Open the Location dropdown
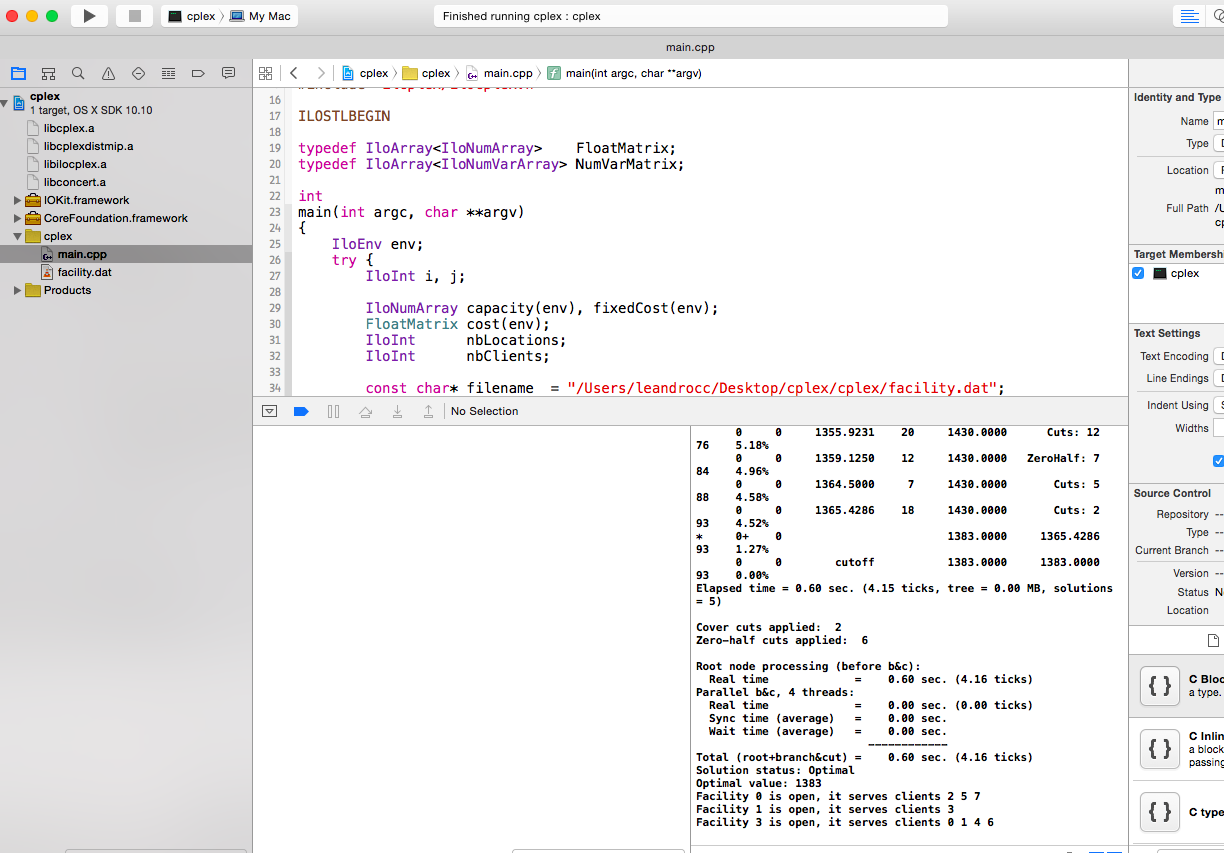Viewport: 1224px width, 853px height. tap(1218, 170)
